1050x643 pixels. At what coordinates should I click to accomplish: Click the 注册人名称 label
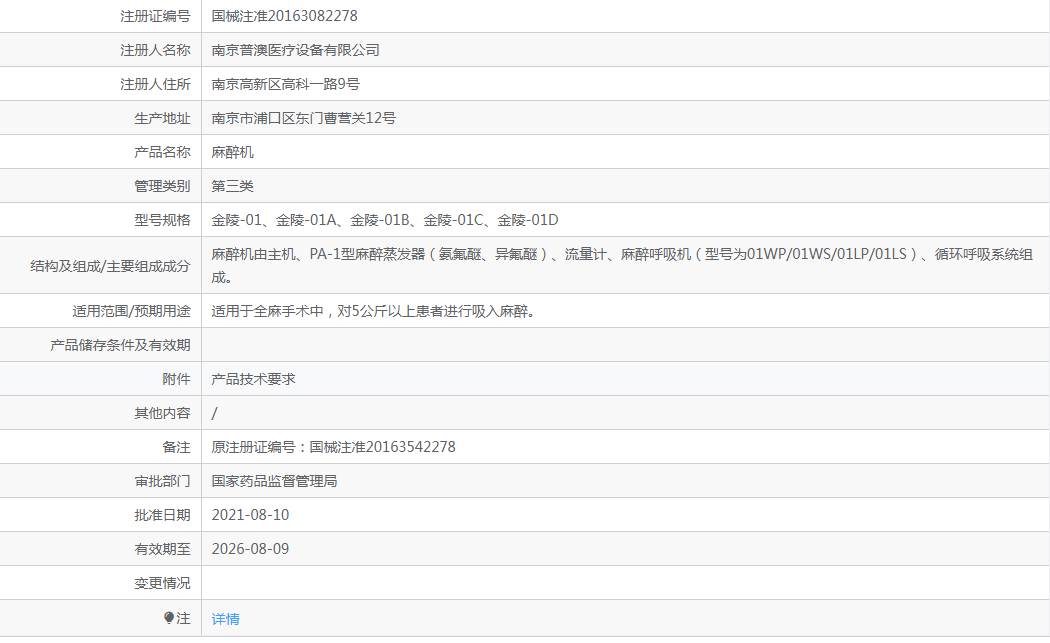pyautogui.click(x=155, y=50)
